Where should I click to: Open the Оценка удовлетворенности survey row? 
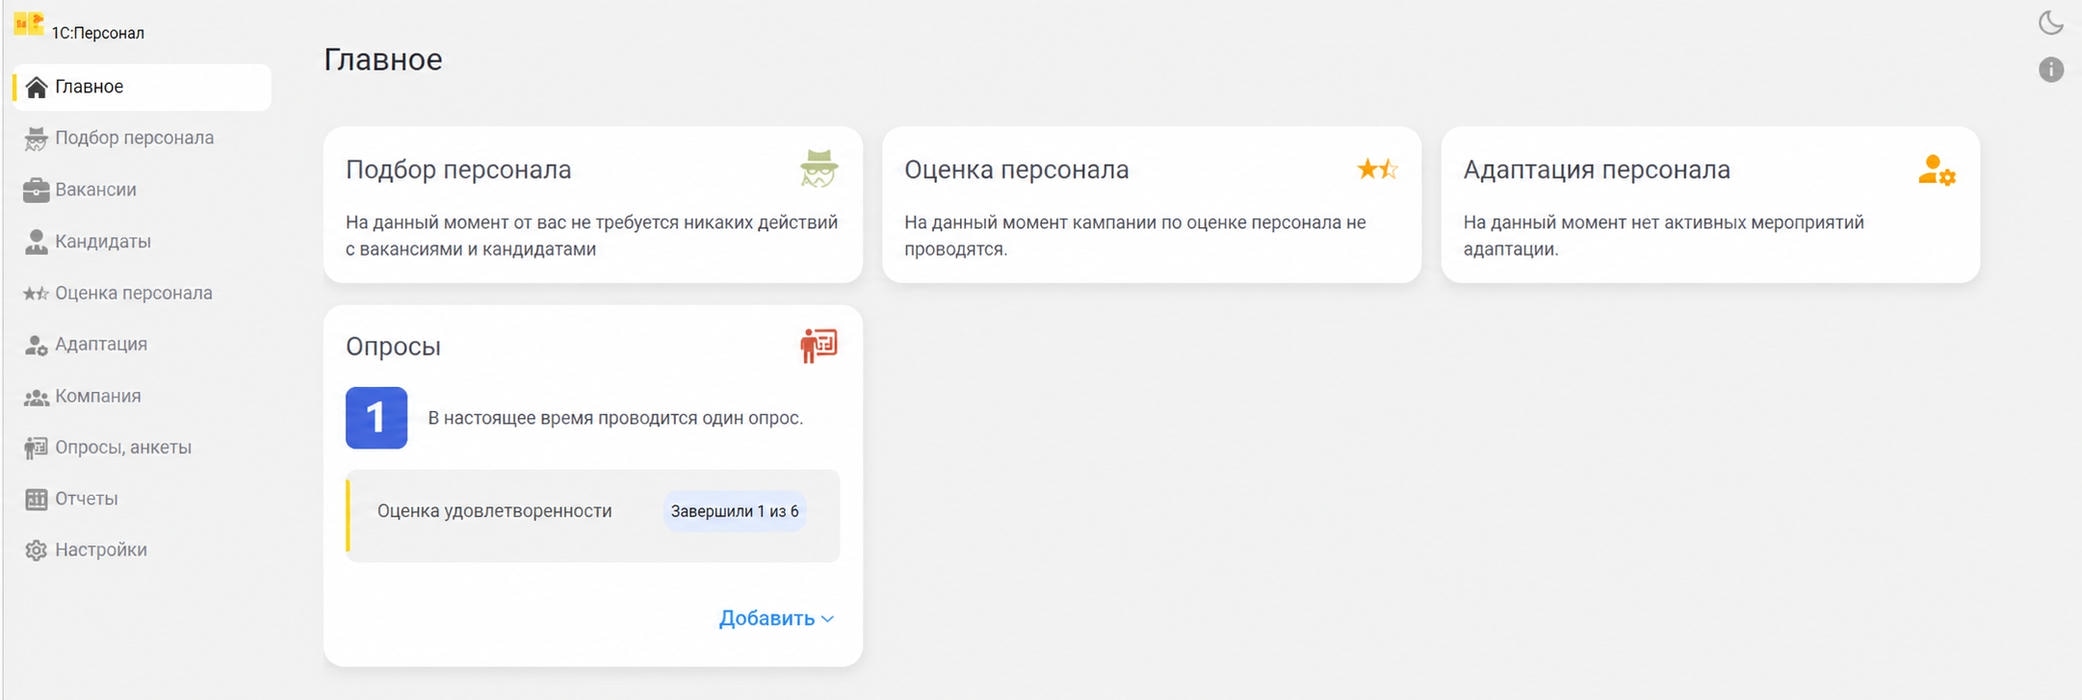click(593, 516)
